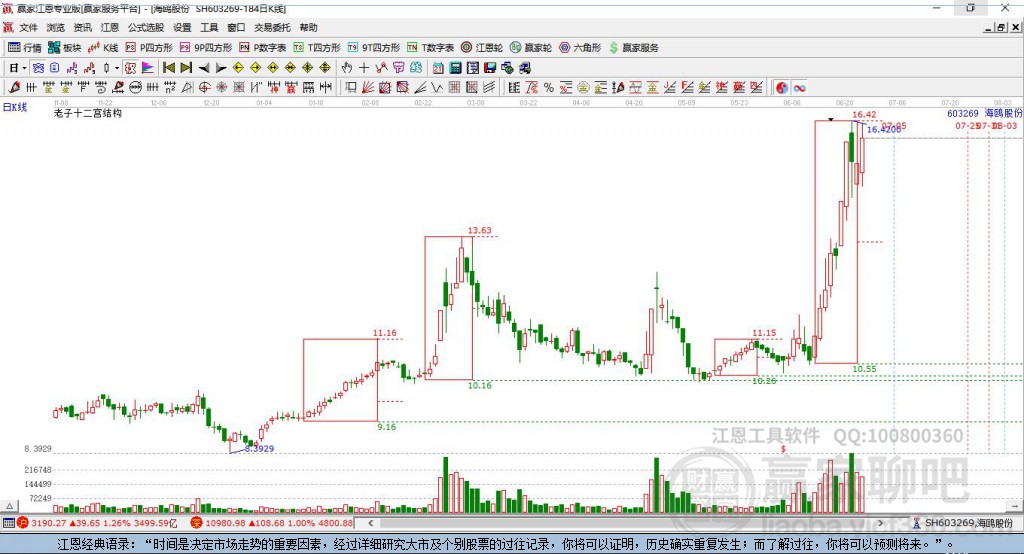Open the P数字表 tool
This screenshot has height=554, width=1024.
(263, 48)
